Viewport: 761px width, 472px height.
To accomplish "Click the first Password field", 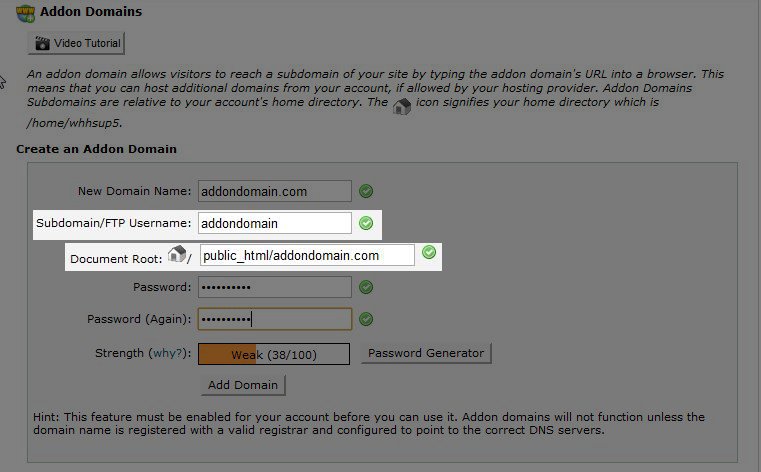I will tap(275, 287).
